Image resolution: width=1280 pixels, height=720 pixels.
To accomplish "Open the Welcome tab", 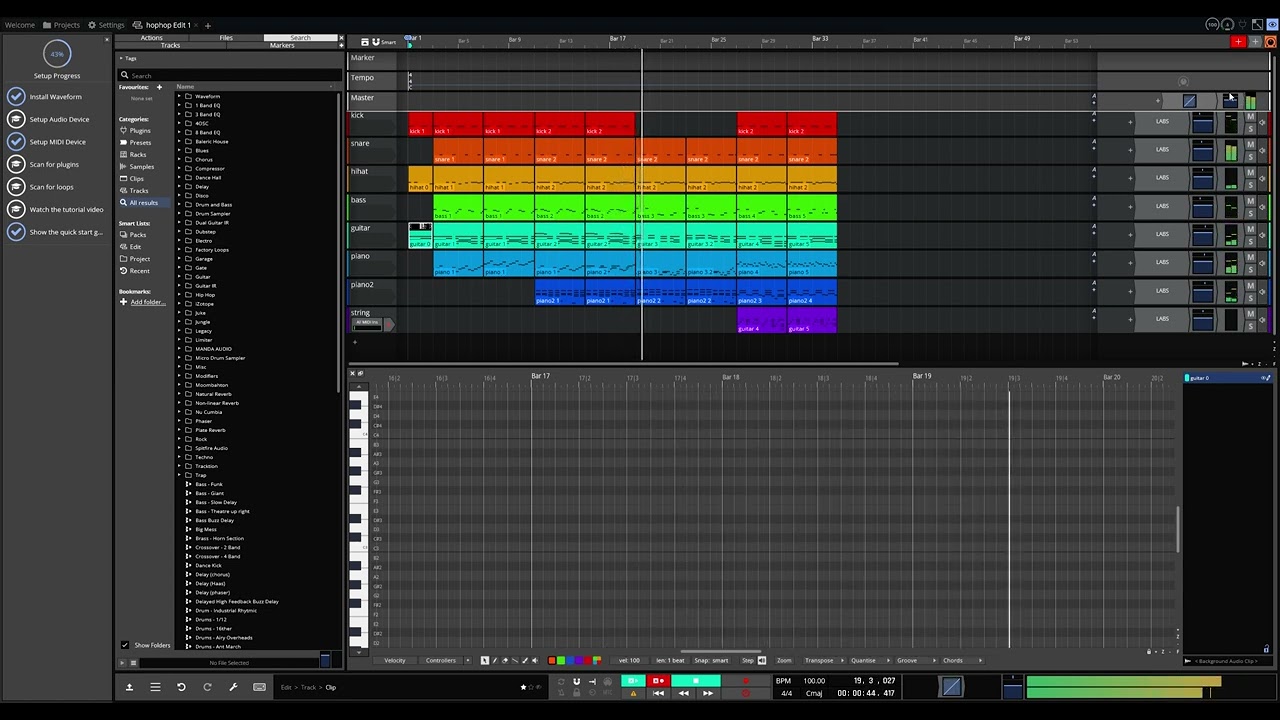I will click(19, 25).
